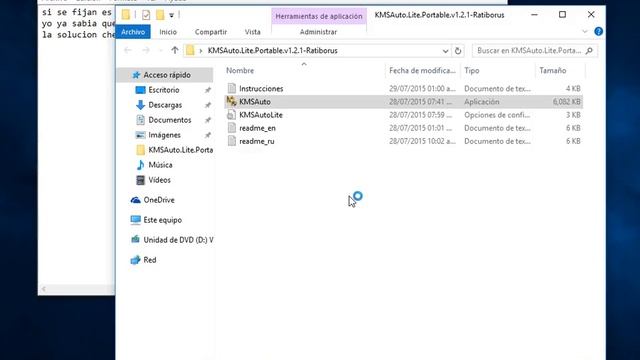This screenshot has width=640, height=360.
Task: Open KMSAuto.Lite.Porta folder in sidebar
Action: (x=180, y=150)
